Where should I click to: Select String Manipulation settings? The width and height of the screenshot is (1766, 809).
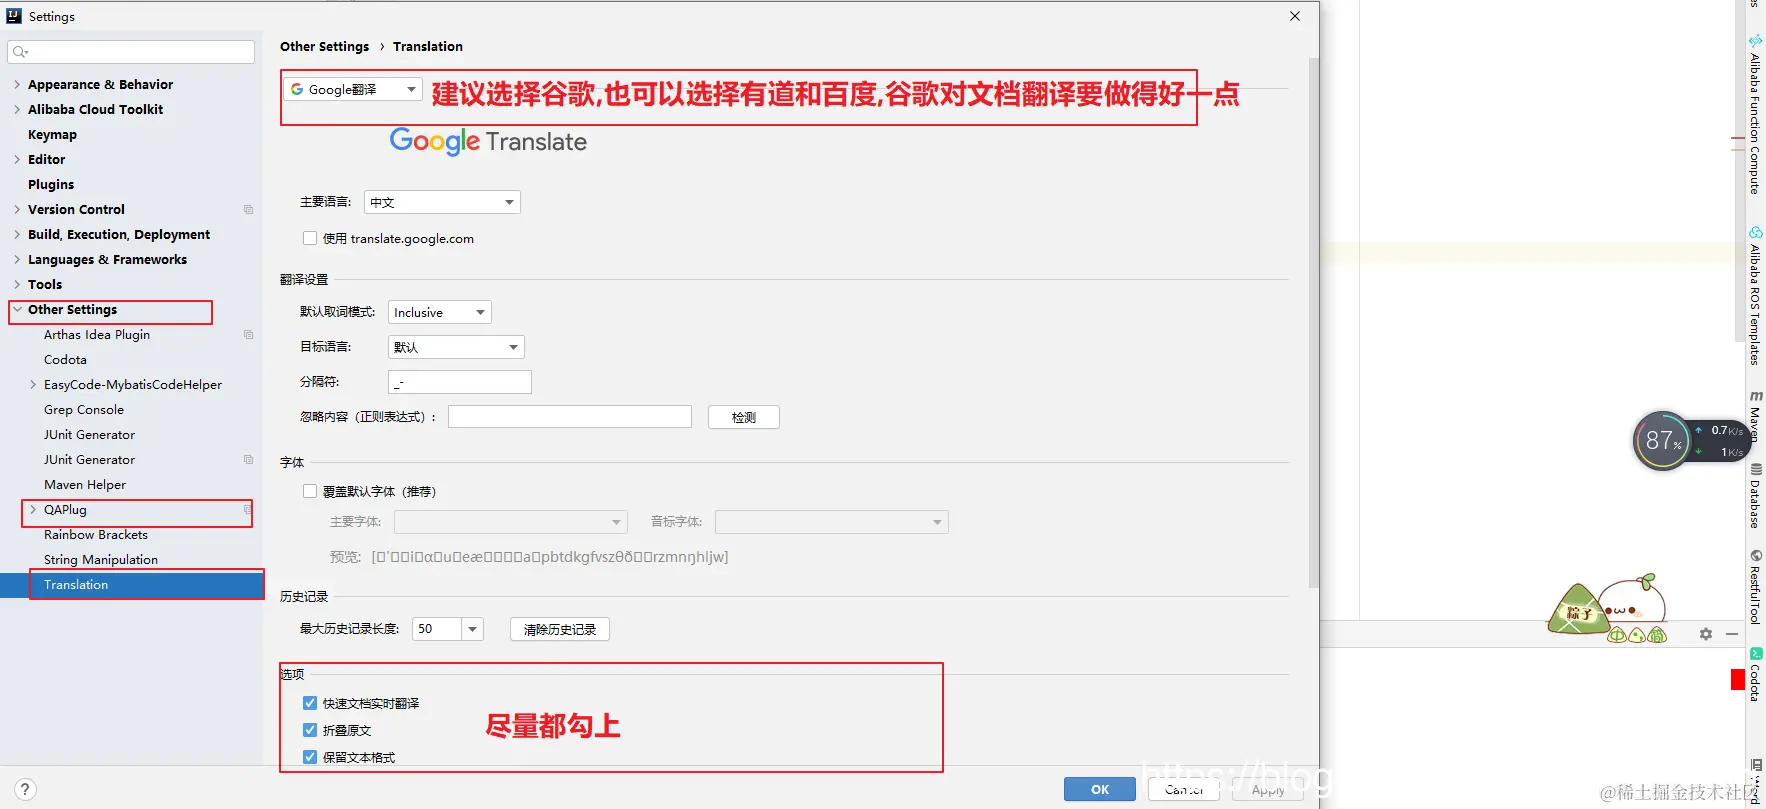pos(101,560)
